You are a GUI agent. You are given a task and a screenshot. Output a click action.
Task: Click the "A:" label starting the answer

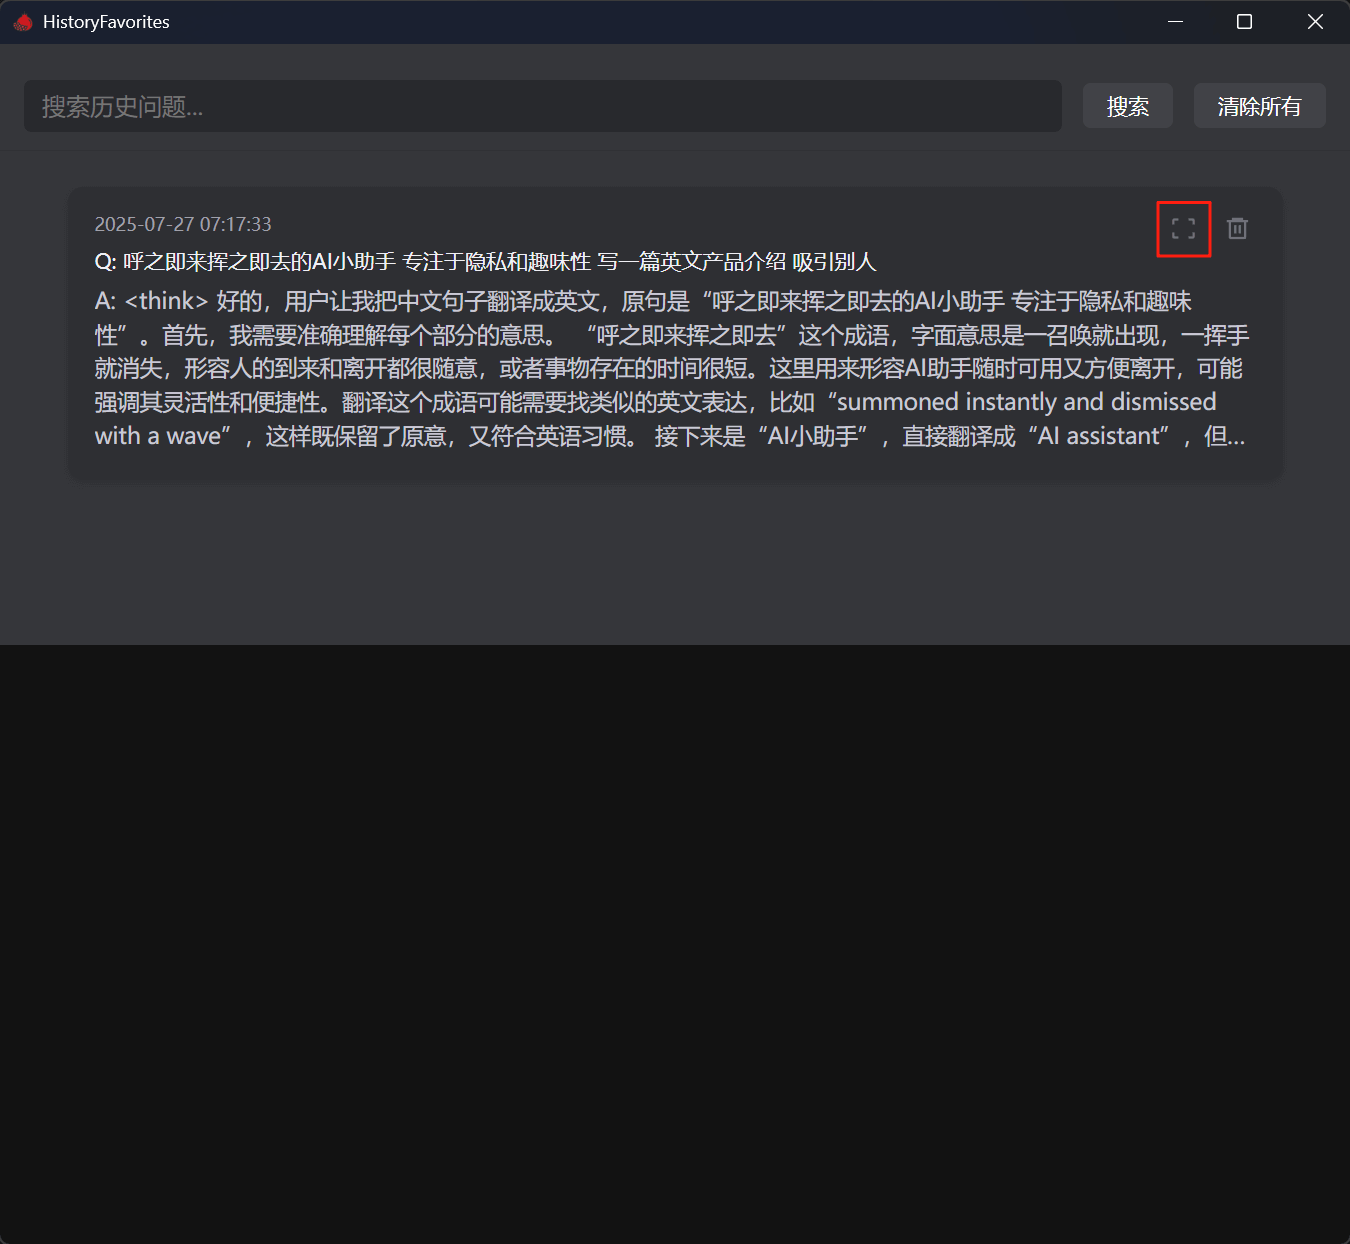[105, 301]
